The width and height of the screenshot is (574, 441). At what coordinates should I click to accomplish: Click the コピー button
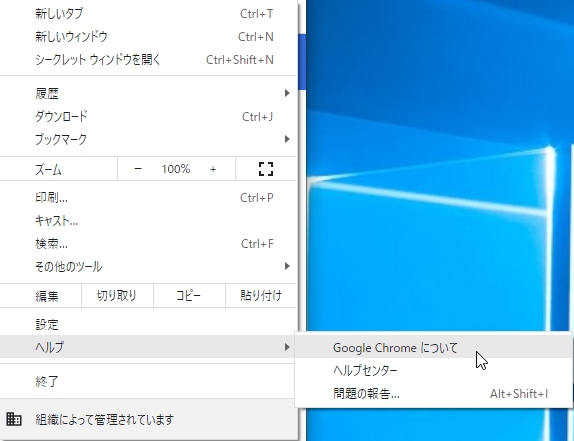coord(189,295)
